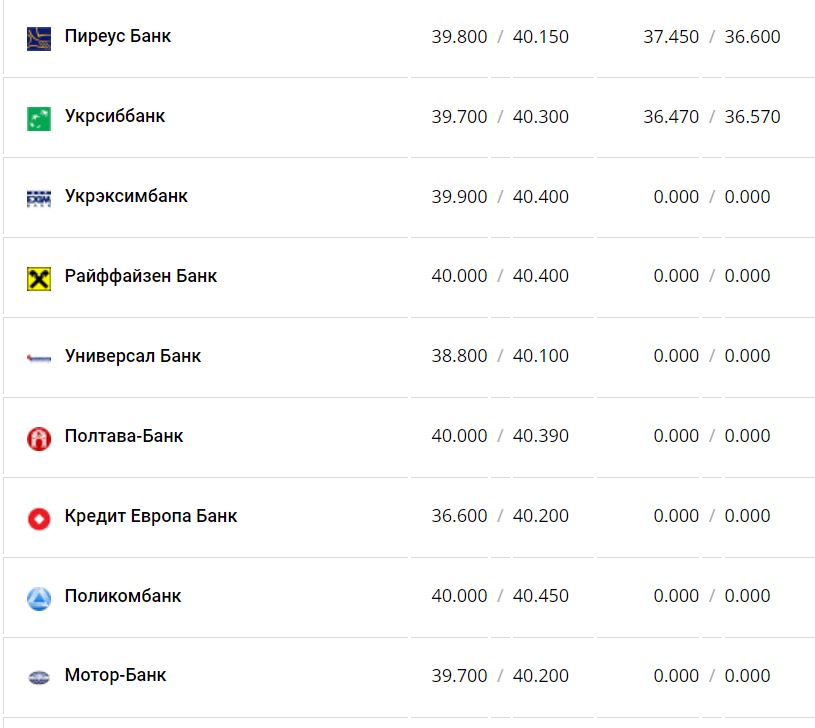Open the Пиреус Банк link
This screenshot has width=815, height=728.
118,37
